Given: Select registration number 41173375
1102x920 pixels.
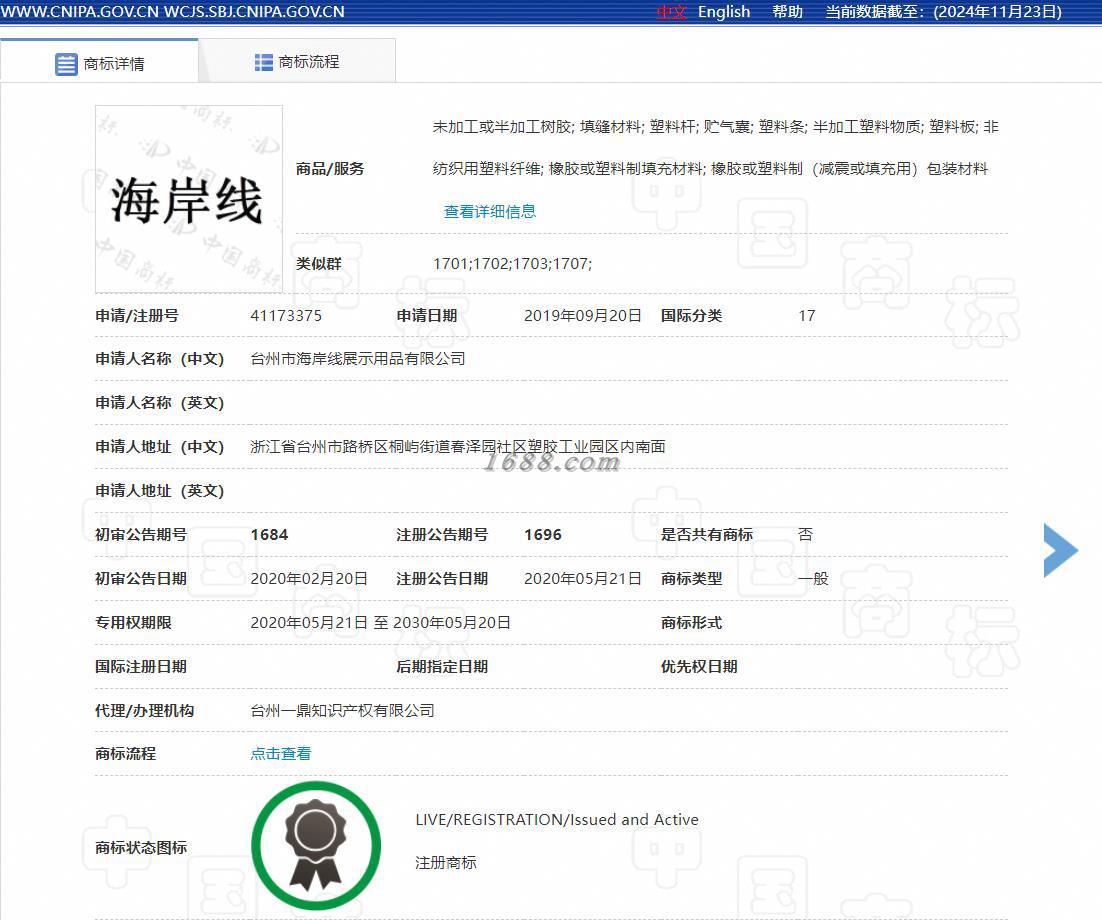Looking at the screenshot, I should (286, 316).
